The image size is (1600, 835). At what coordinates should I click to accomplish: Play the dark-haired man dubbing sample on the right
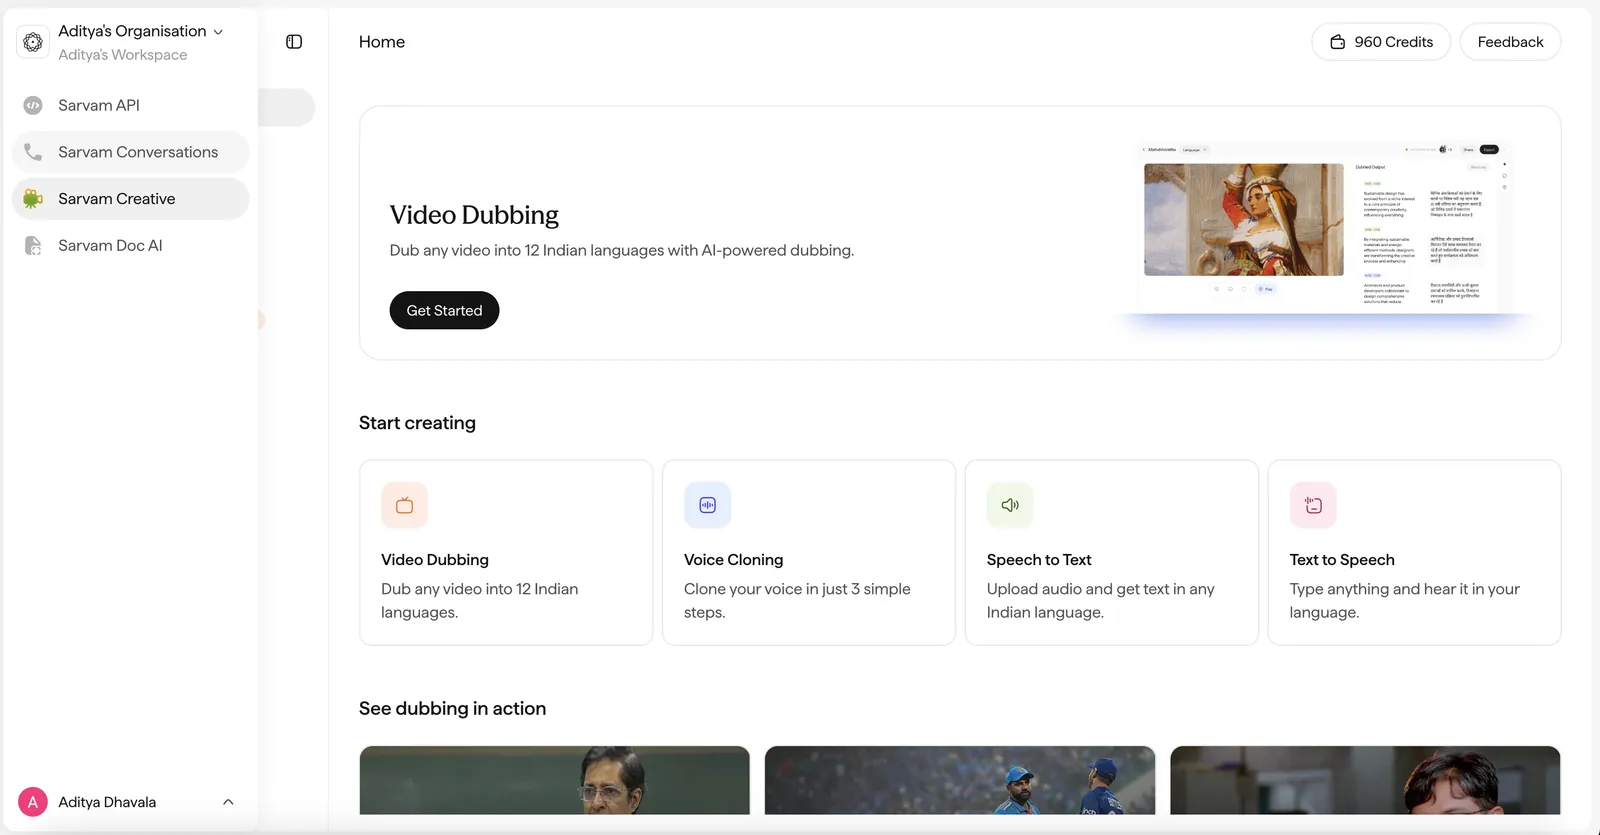[x=1365, y=780]
